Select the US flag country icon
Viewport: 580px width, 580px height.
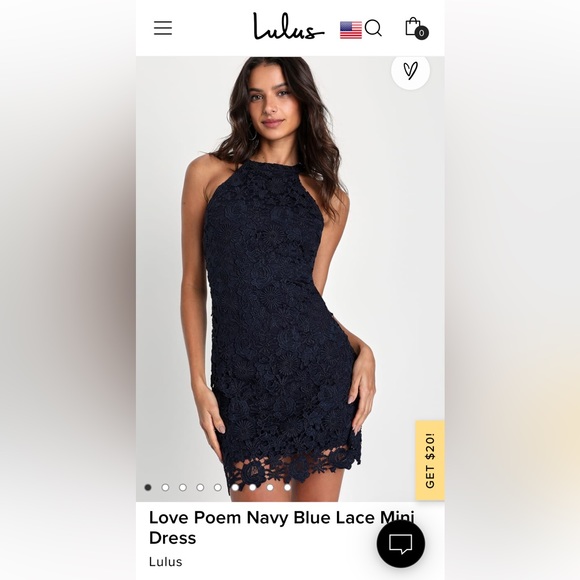[x=351, y=30]
